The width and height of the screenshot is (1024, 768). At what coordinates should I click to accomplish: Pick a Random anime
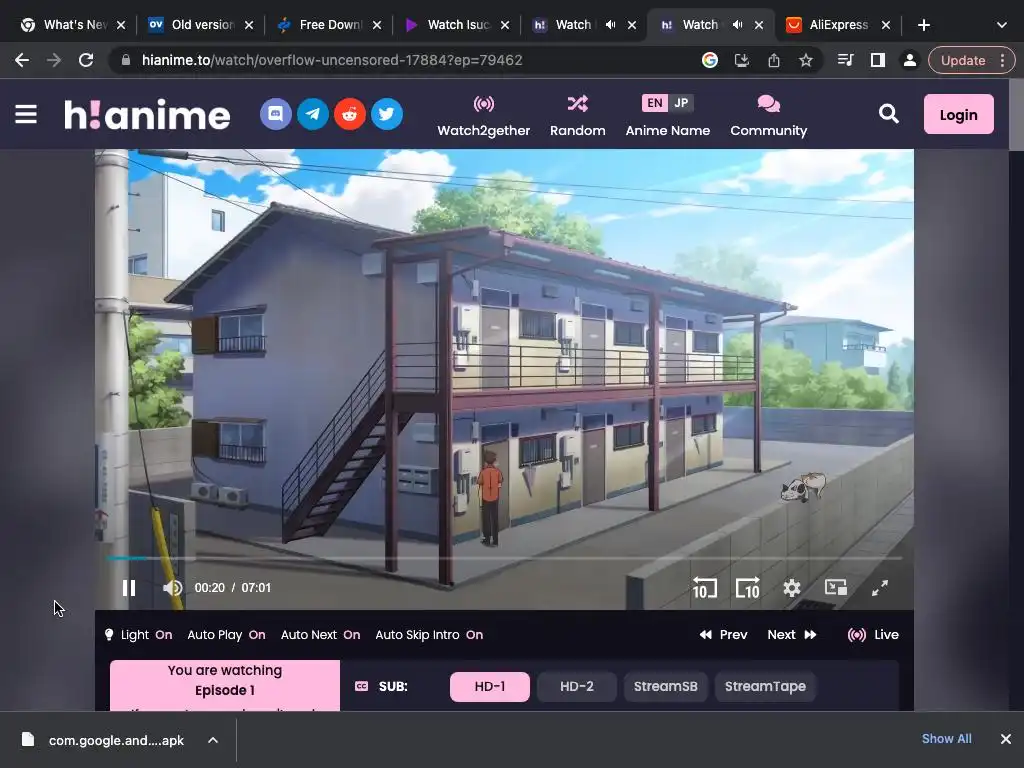[x=577, y=116]
